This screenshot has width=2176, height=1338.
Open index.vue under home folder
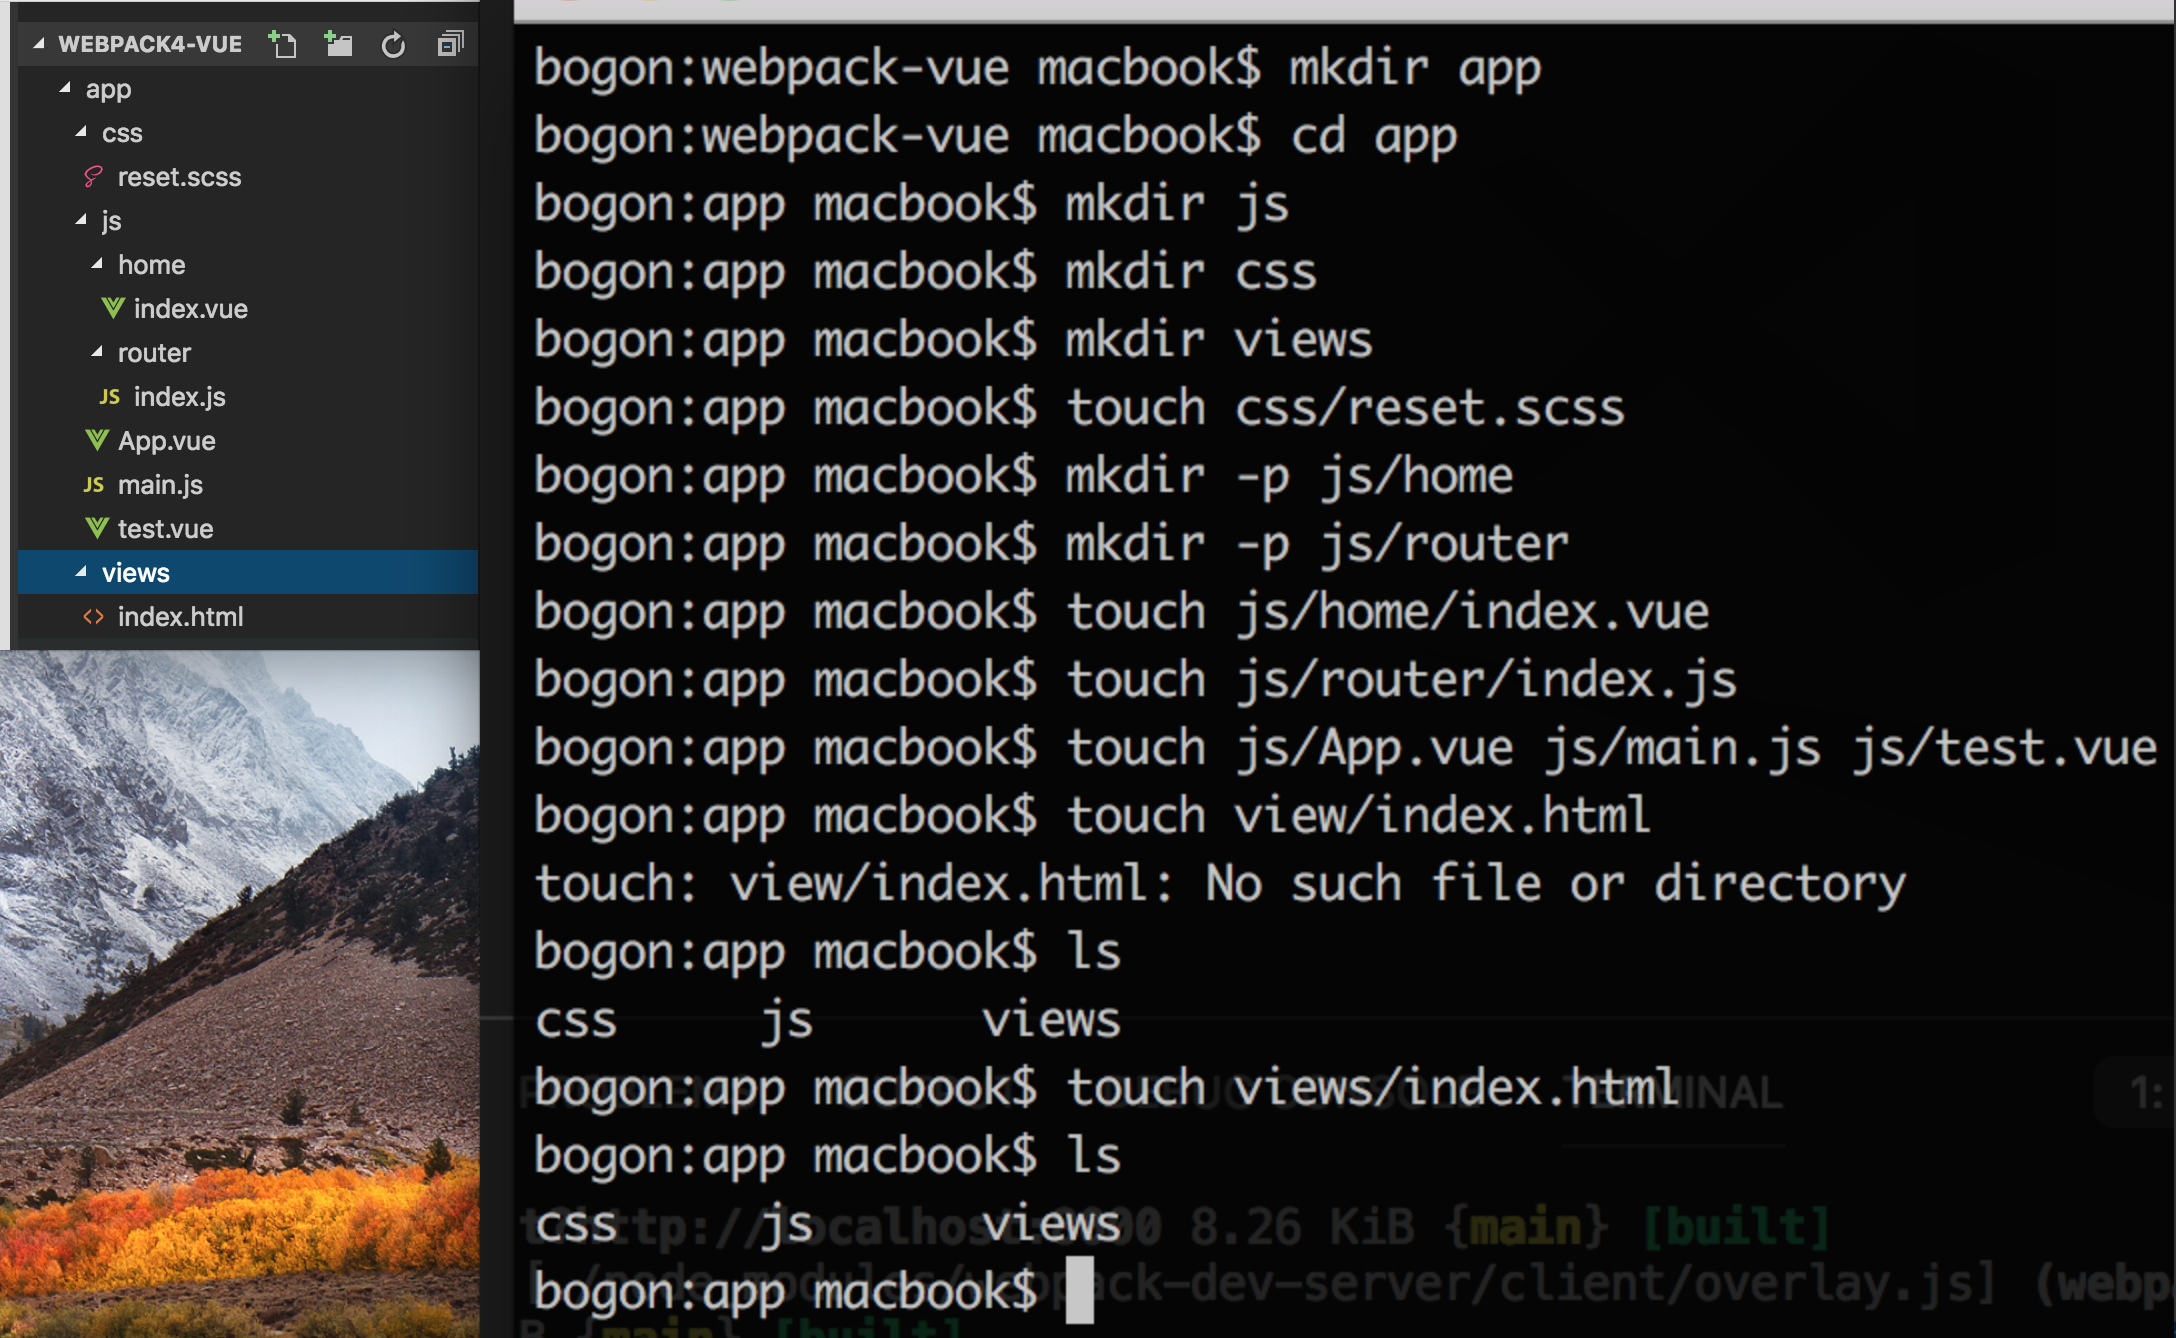coord(190,309)
